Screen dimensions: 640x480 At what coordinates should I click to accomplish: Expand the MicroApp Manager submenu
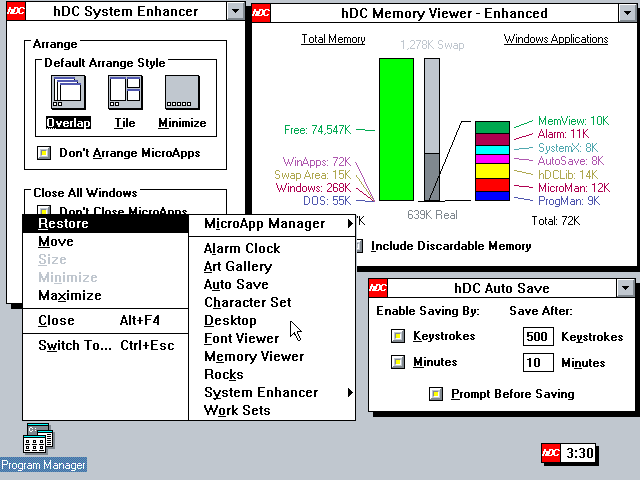pyautogui.click(x=271, y=224)
